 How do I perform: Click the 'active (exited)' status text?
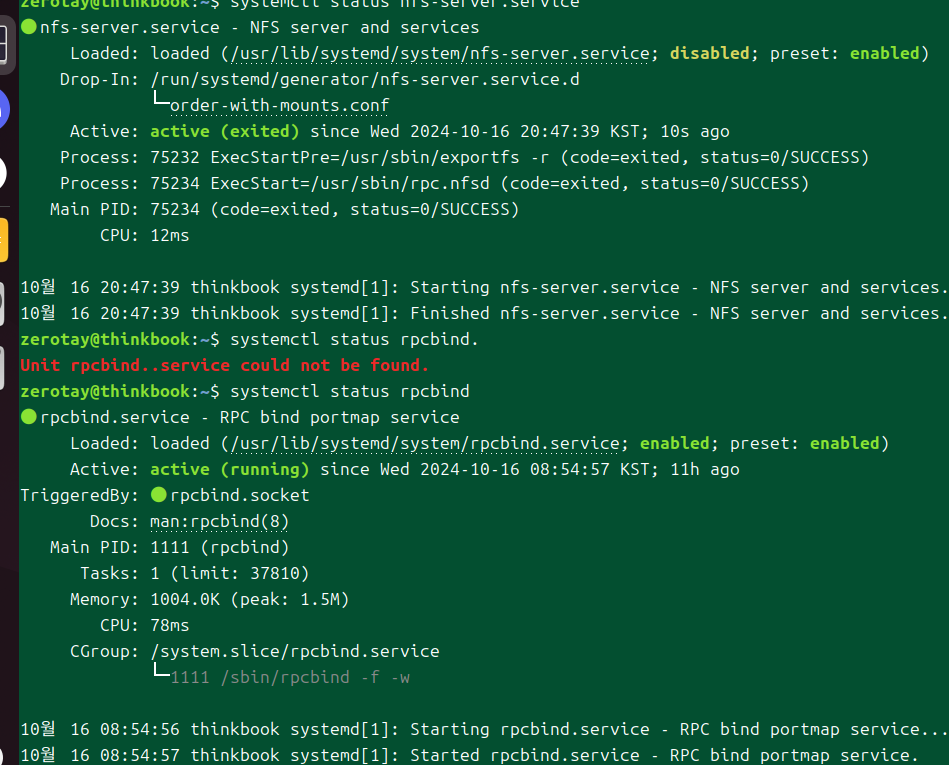224,131
